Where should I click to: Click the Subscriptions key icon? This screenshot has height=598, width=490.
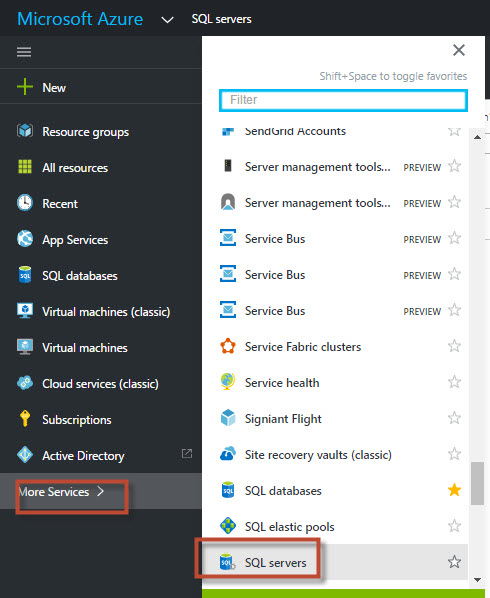point(25,418)
